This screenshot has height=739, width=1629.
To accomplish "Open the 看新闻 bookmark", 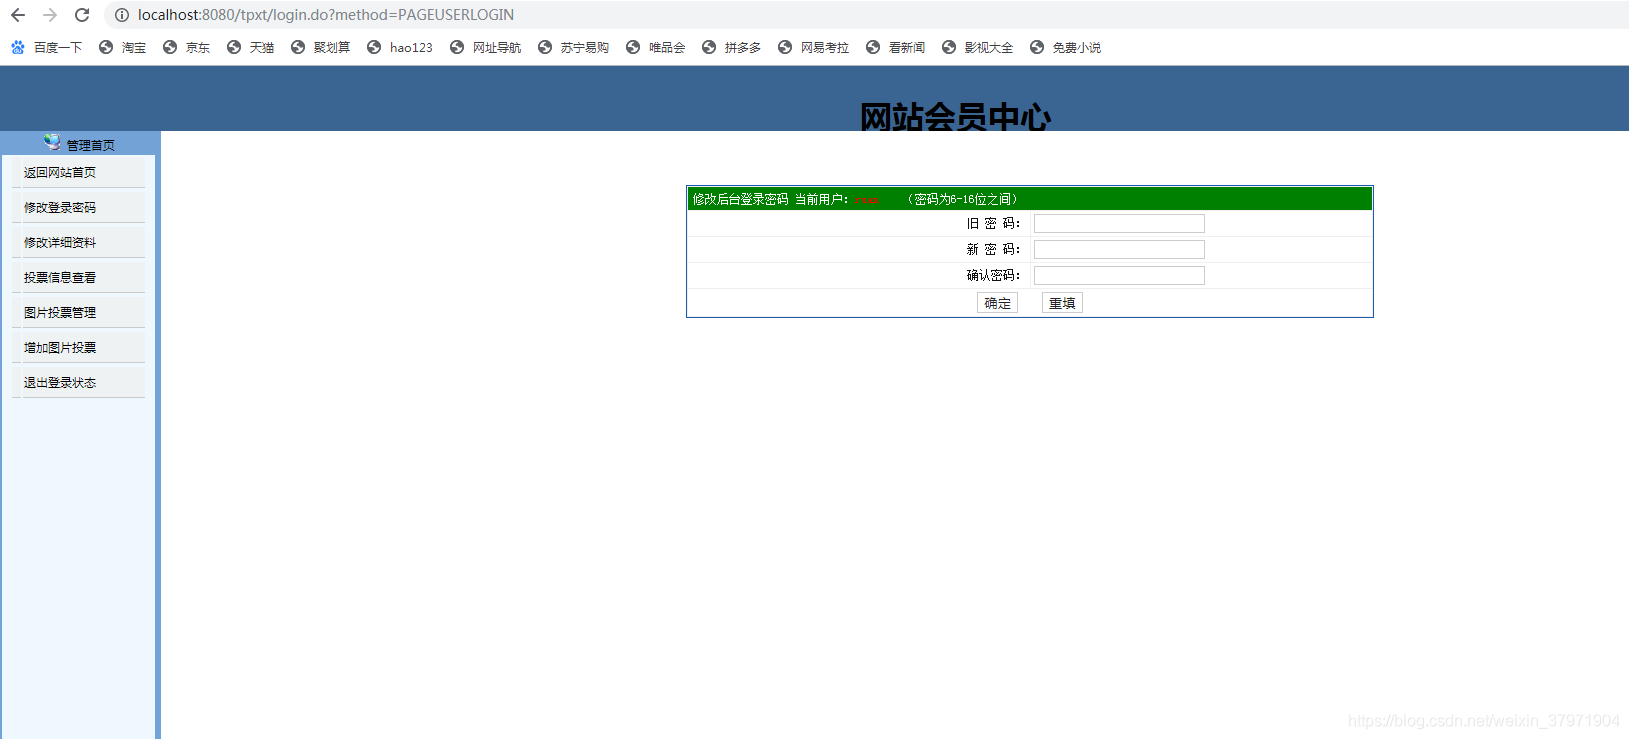I will pyautogui.click(x=896, y=47).
